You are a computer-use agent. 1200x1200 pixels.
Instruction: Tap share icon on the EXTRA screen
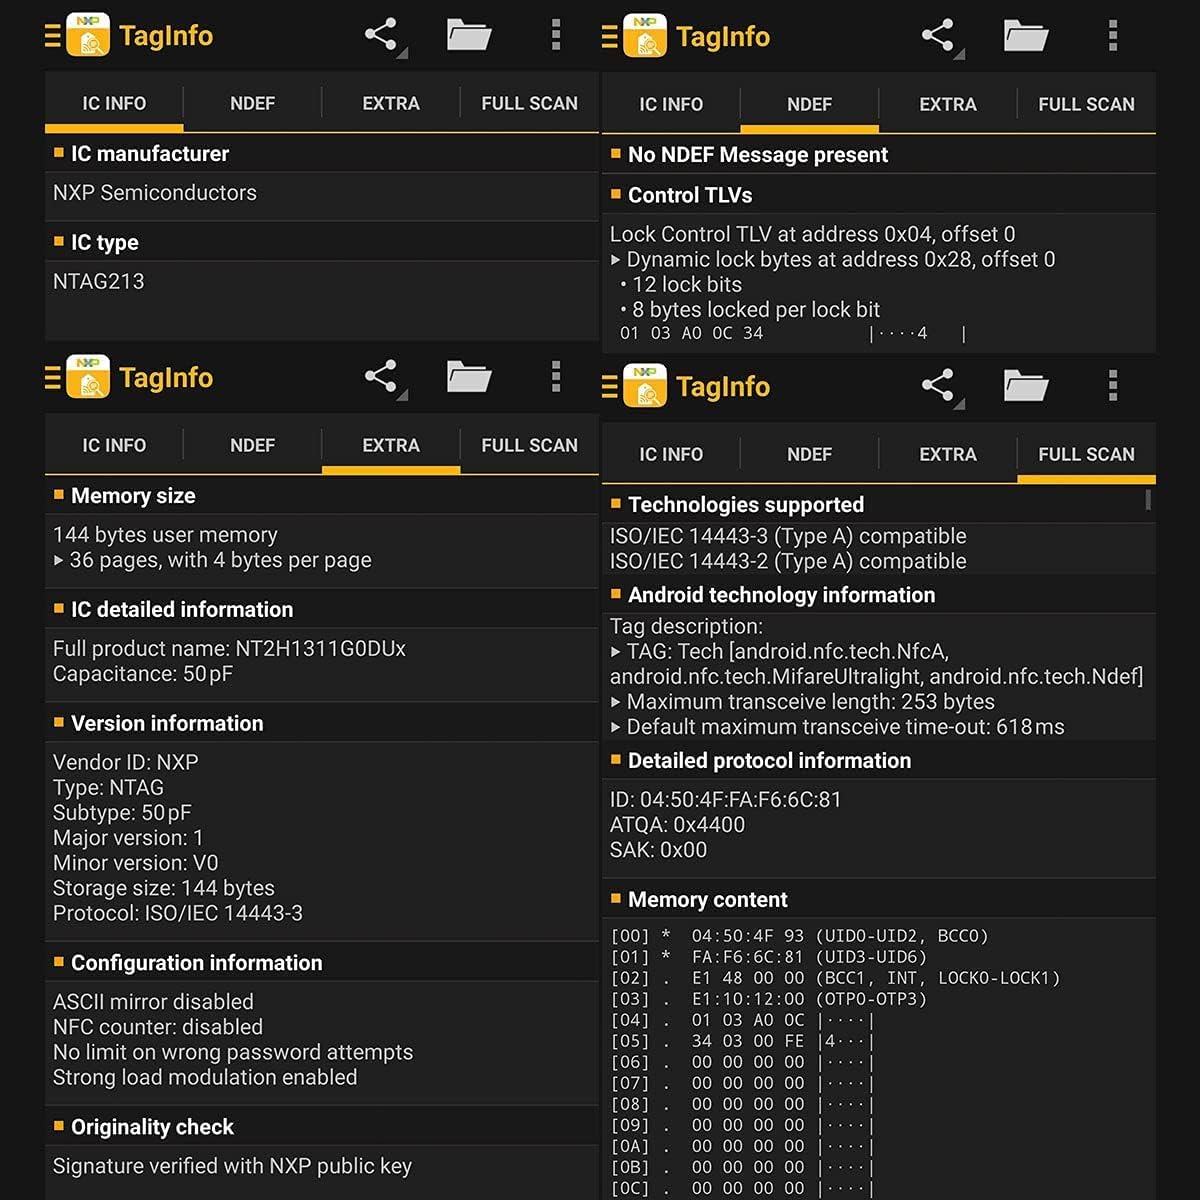[381, 377]
